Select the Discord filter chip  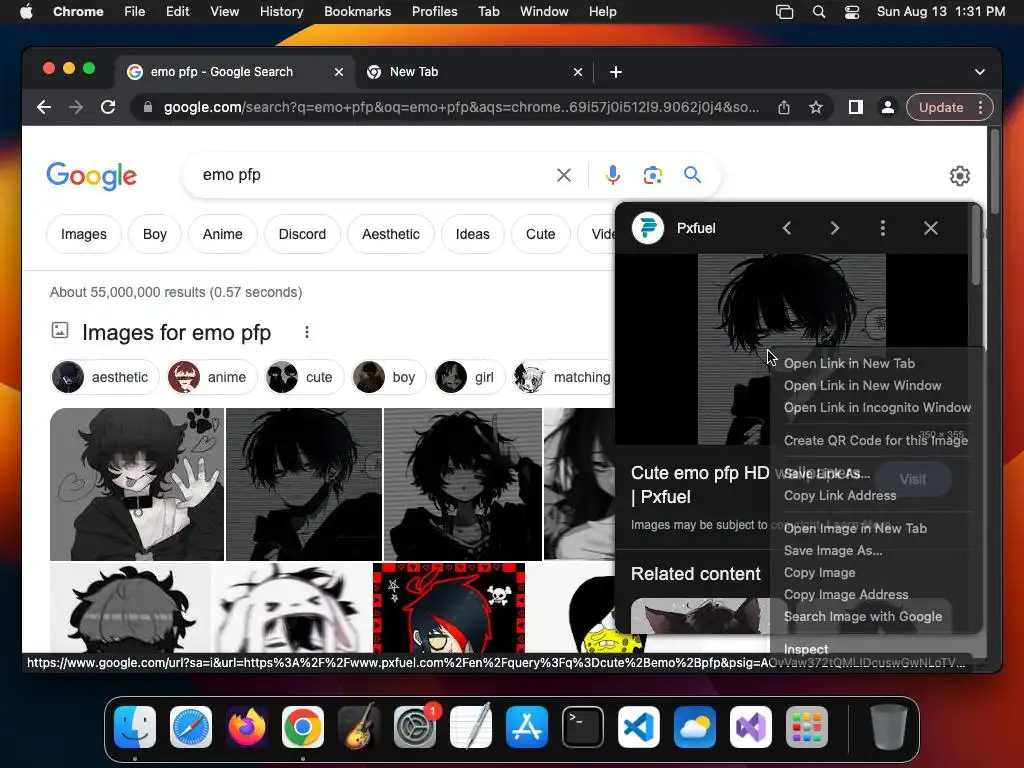click(302, 234)
